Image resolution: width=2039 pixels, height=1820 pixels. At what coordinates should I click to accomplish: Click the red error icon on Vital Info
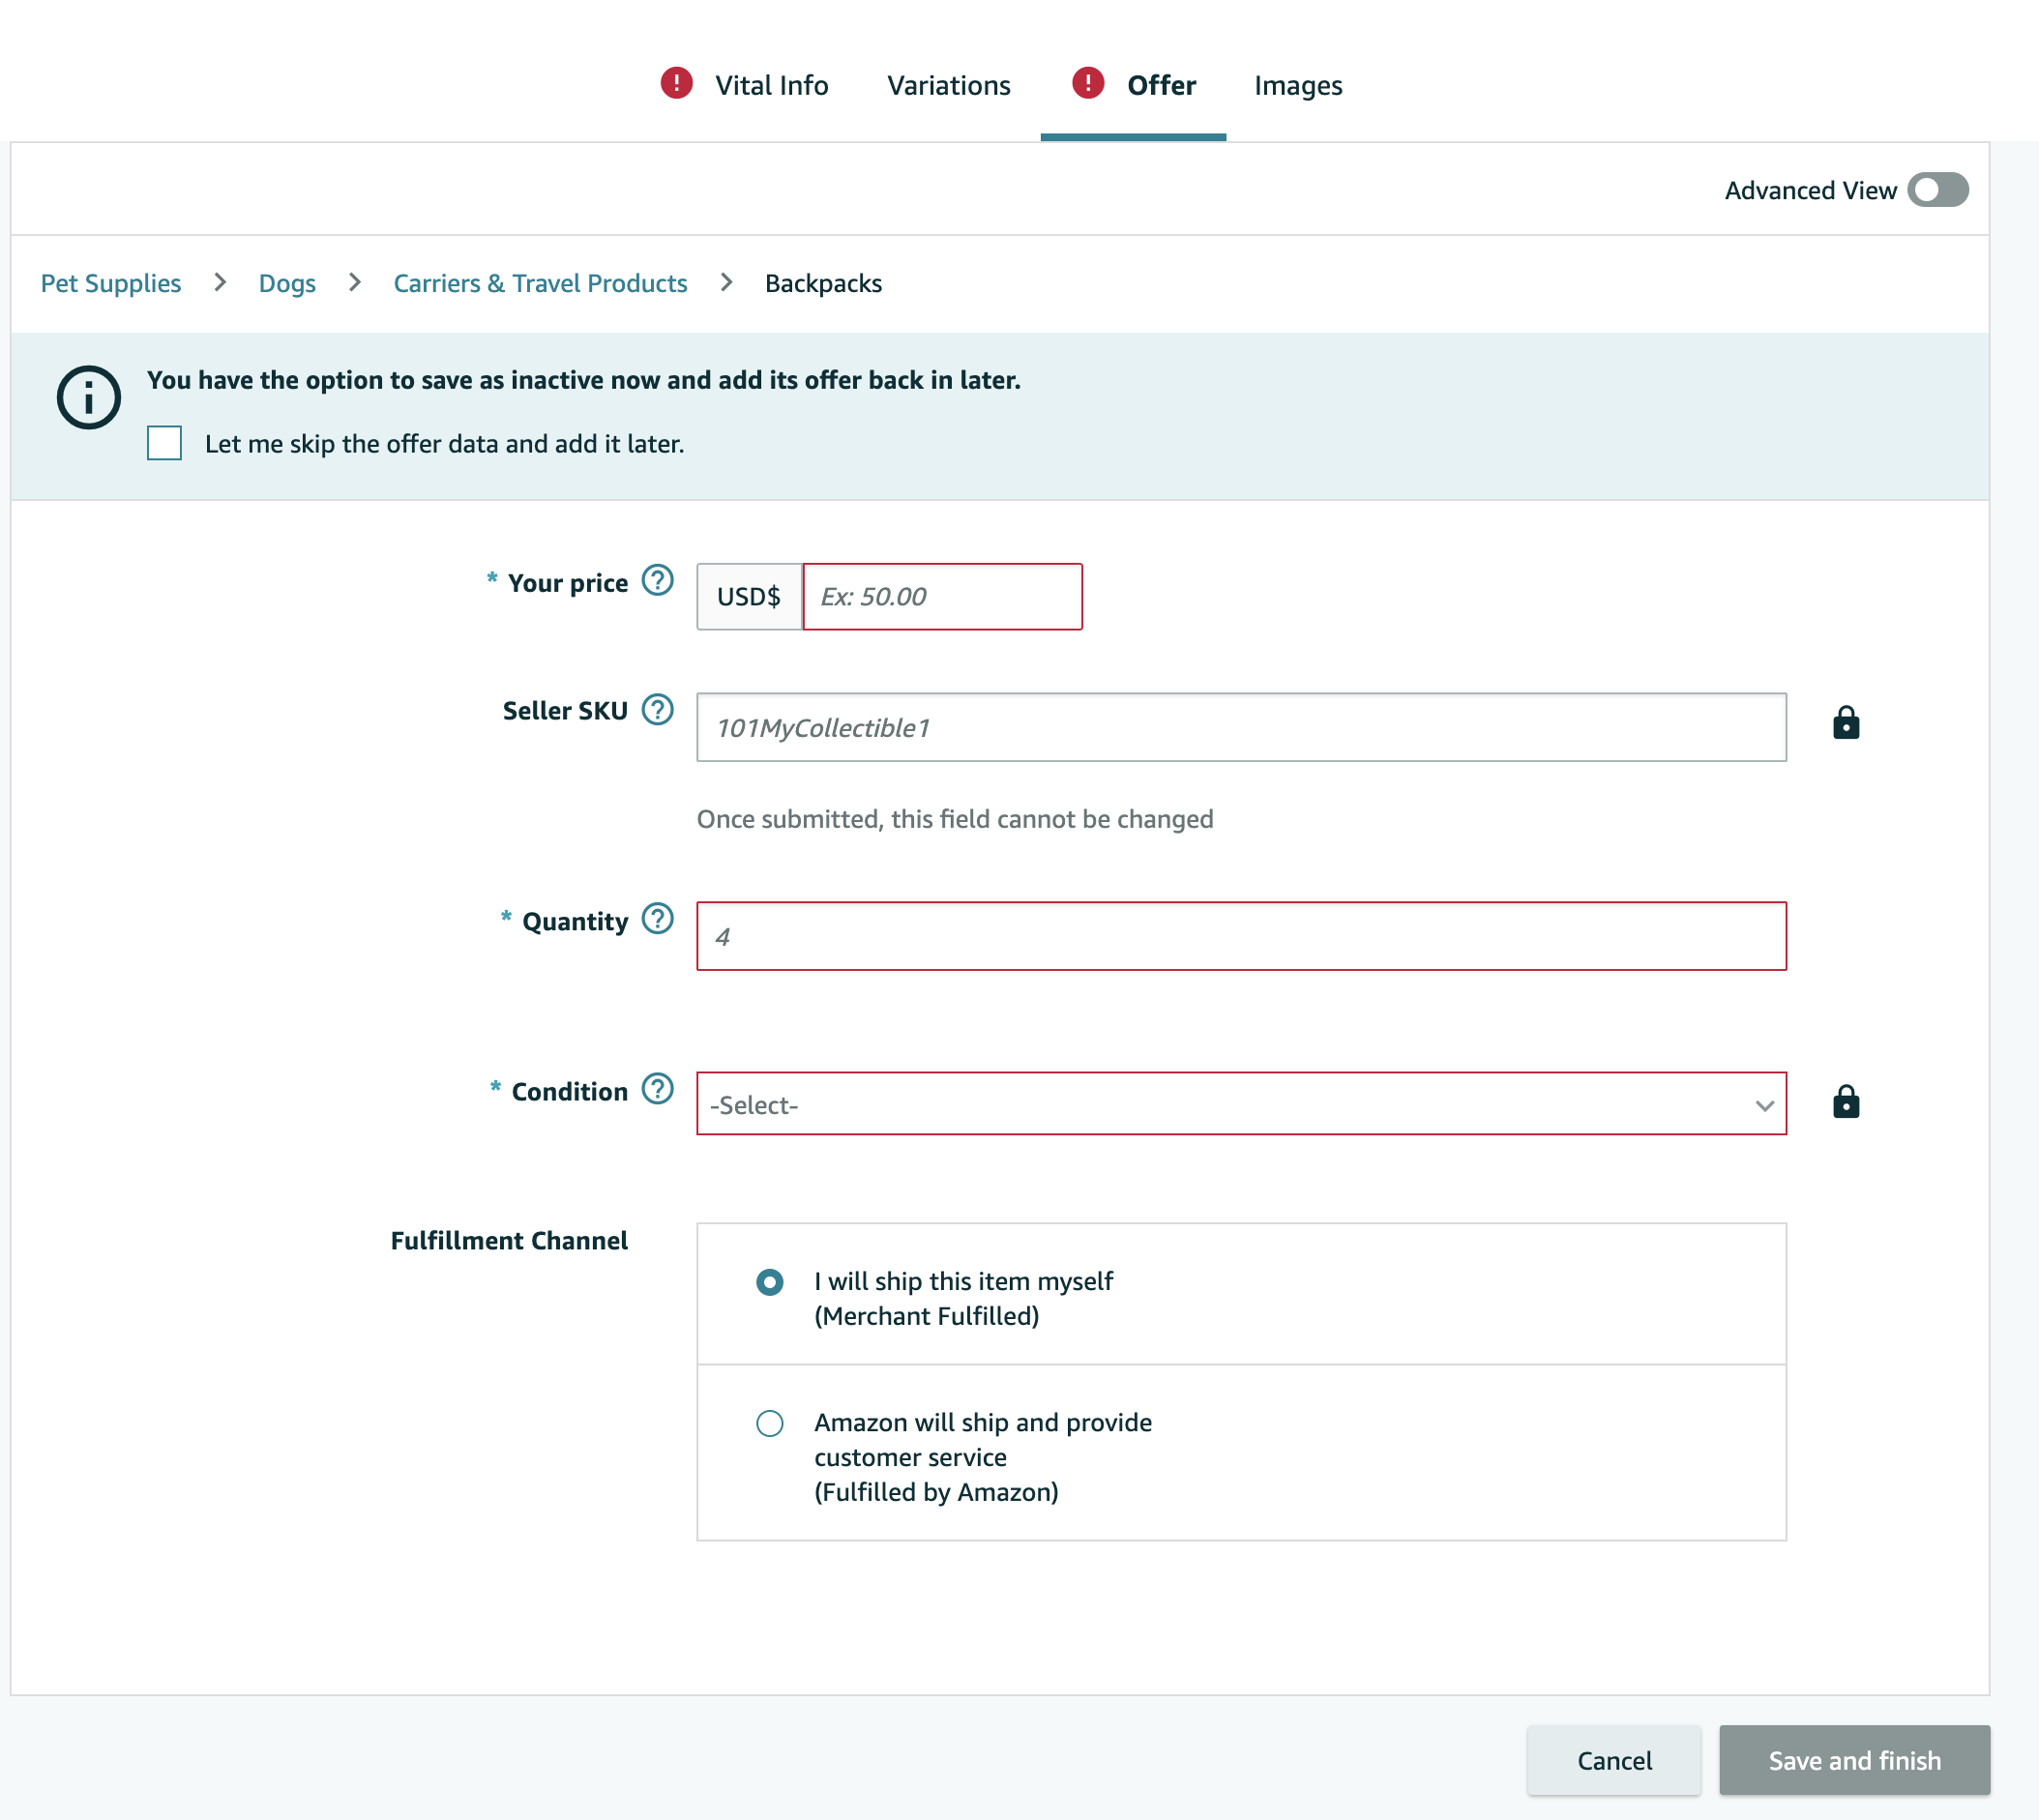676,83
